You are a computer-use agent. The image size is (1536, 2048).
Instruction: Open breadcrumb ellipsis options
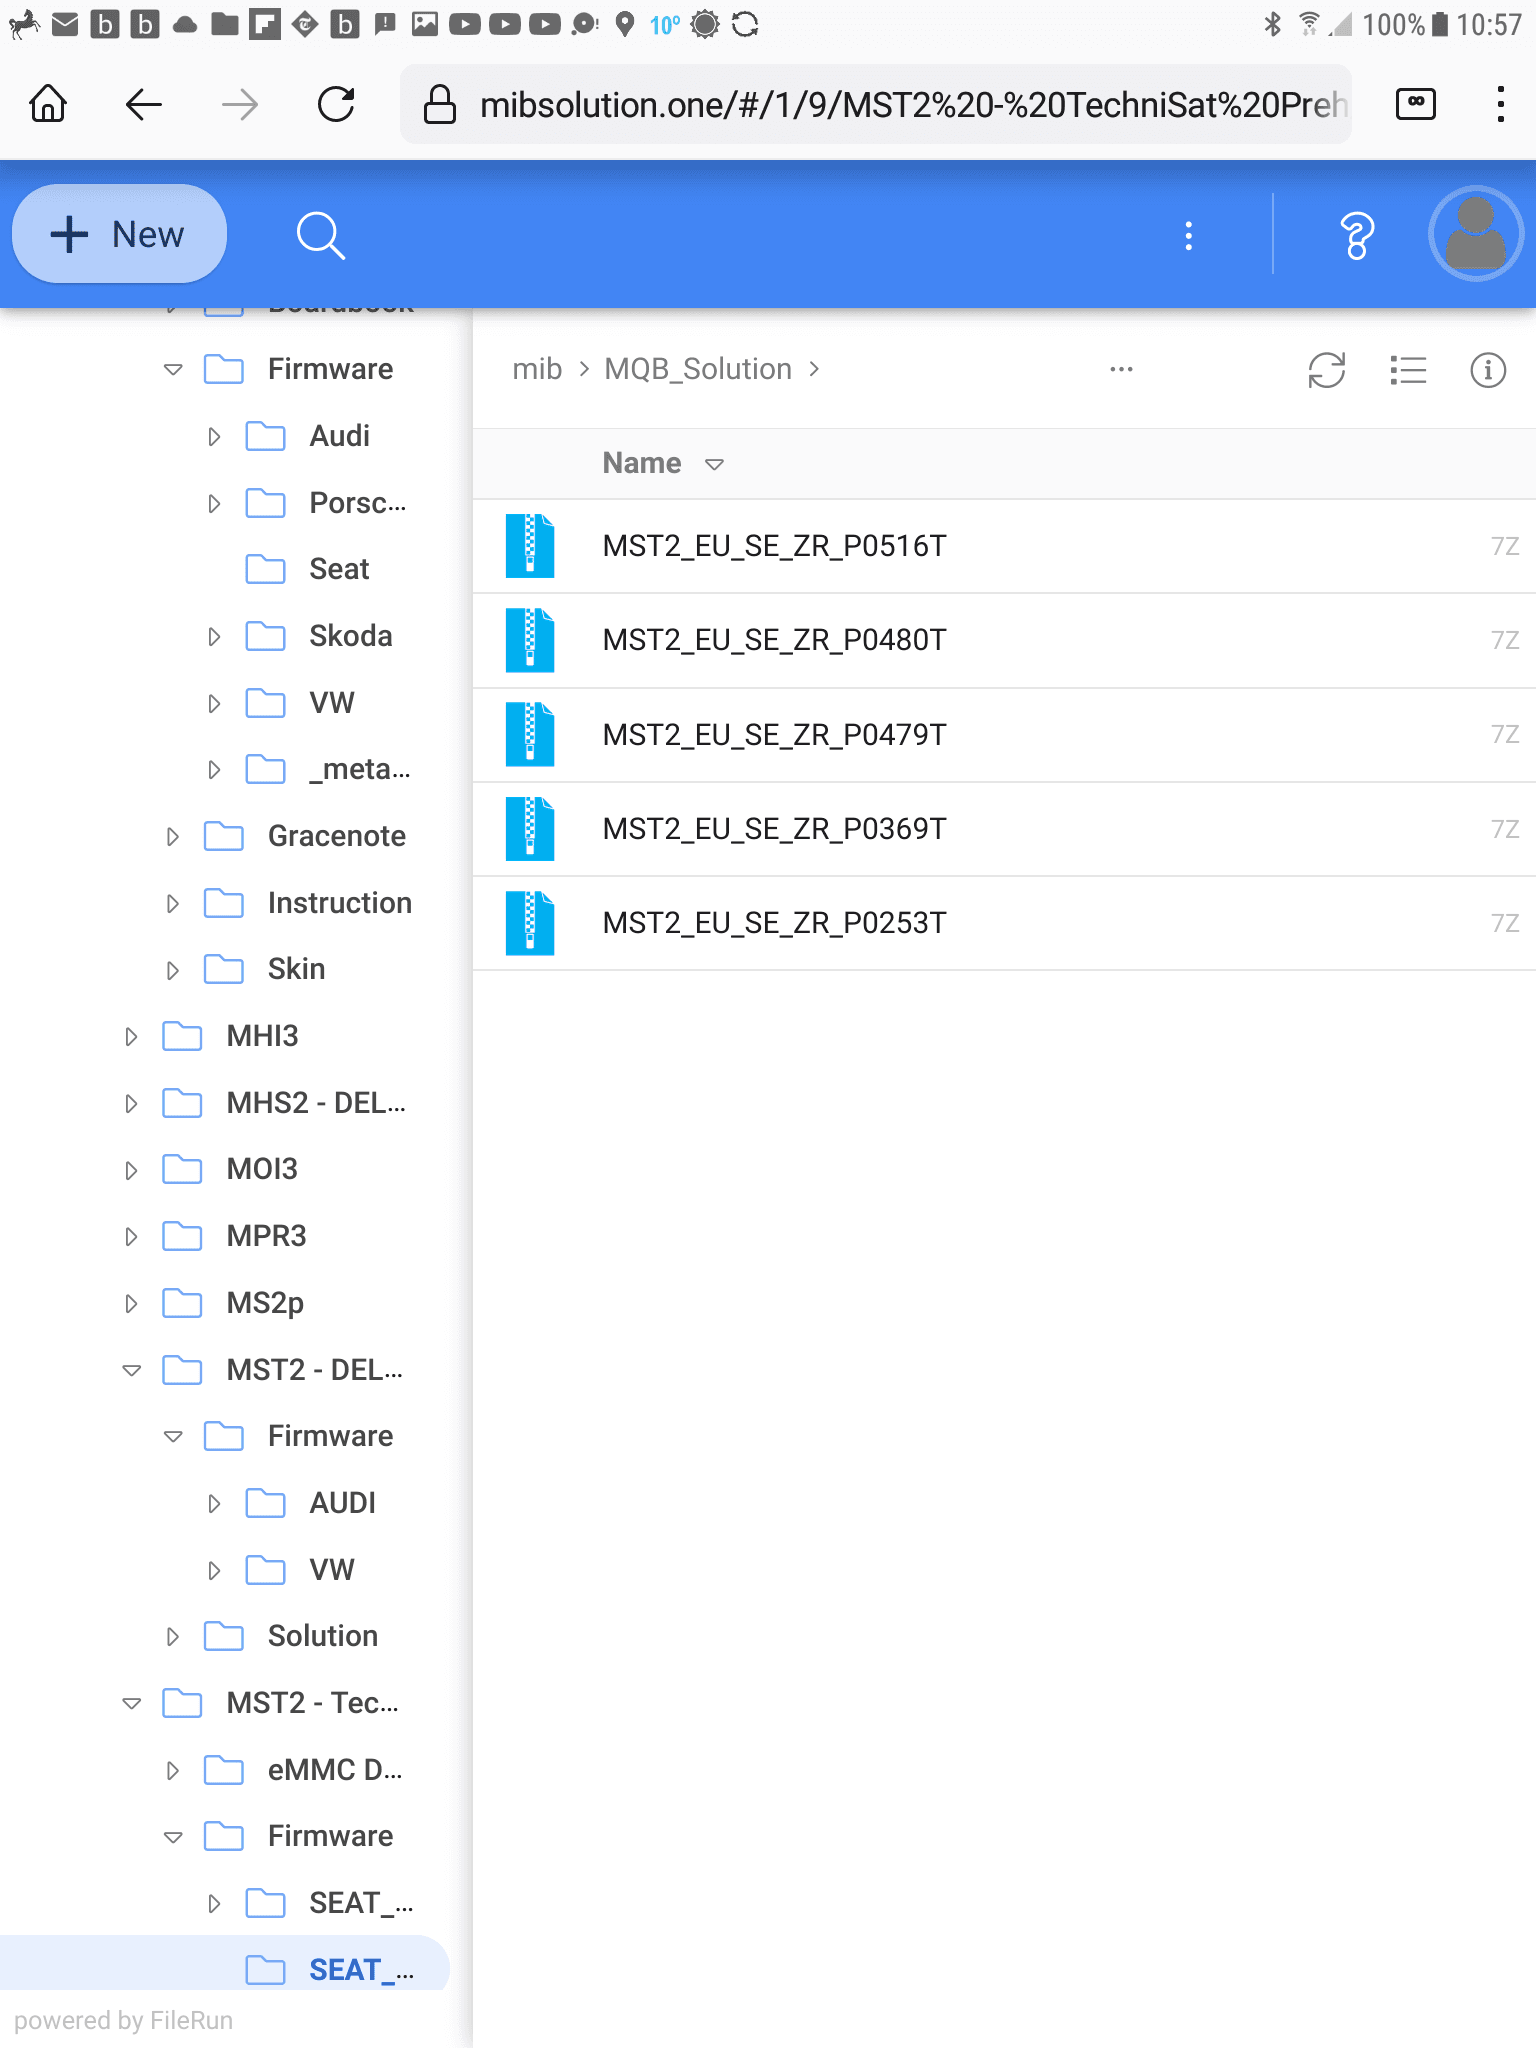[x=1121, y=370]
